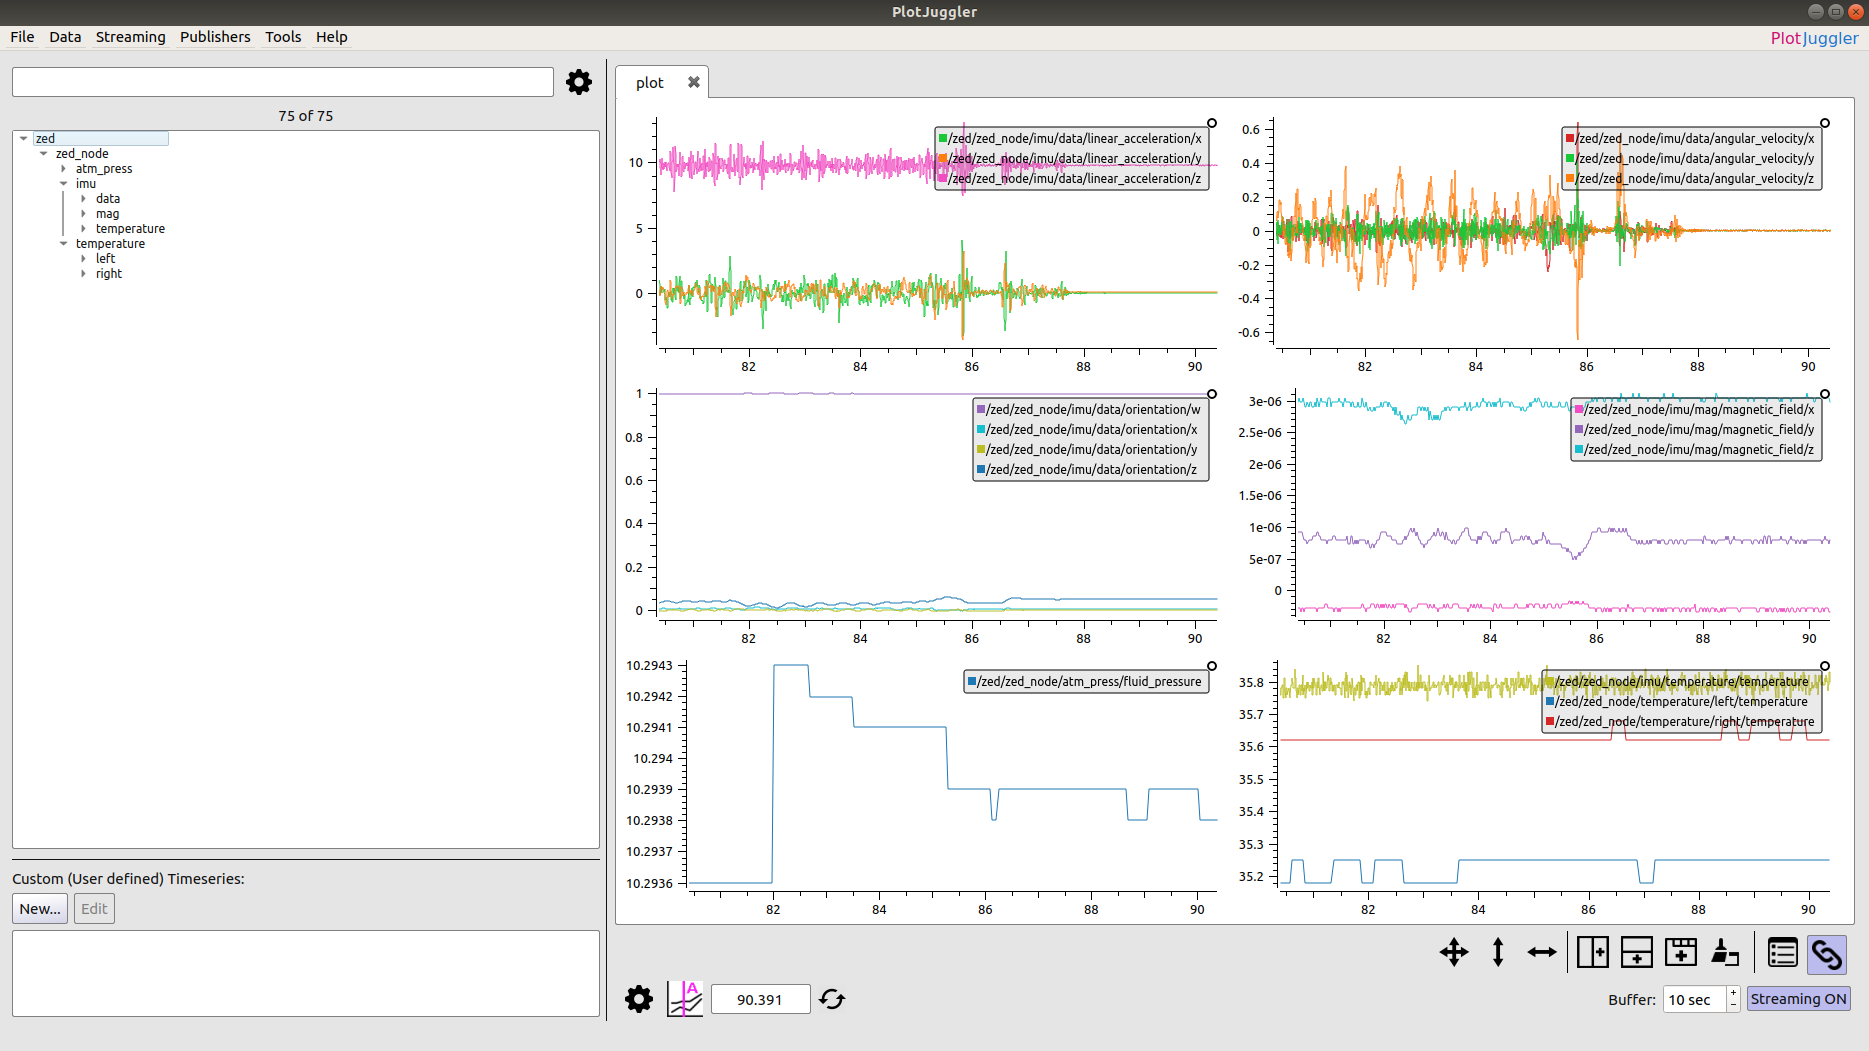Click red swatch of angular_velocity/x legend
This screenshot has height=1051, width=1869.
pos(1570,139)
